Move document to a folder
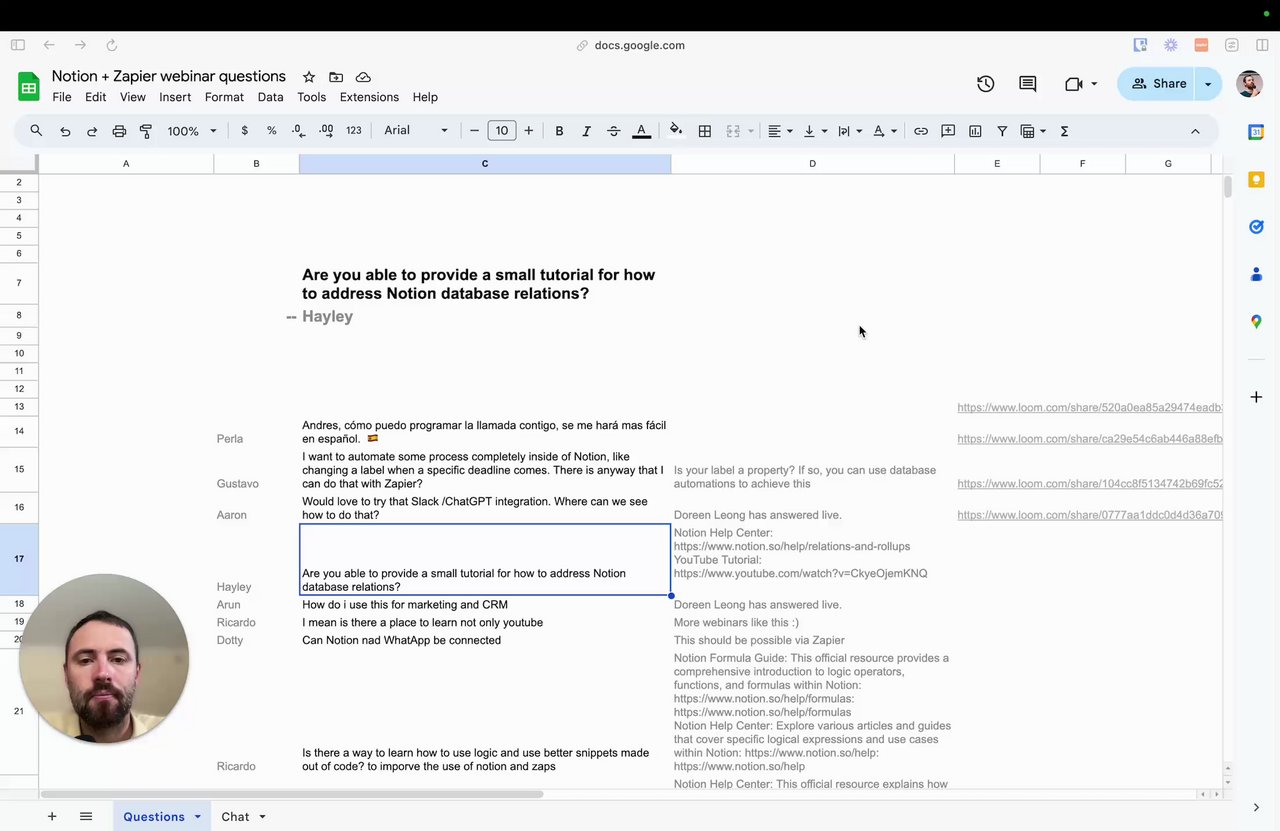The width and height of the screenshot is (1280, 831). [336, 77]
